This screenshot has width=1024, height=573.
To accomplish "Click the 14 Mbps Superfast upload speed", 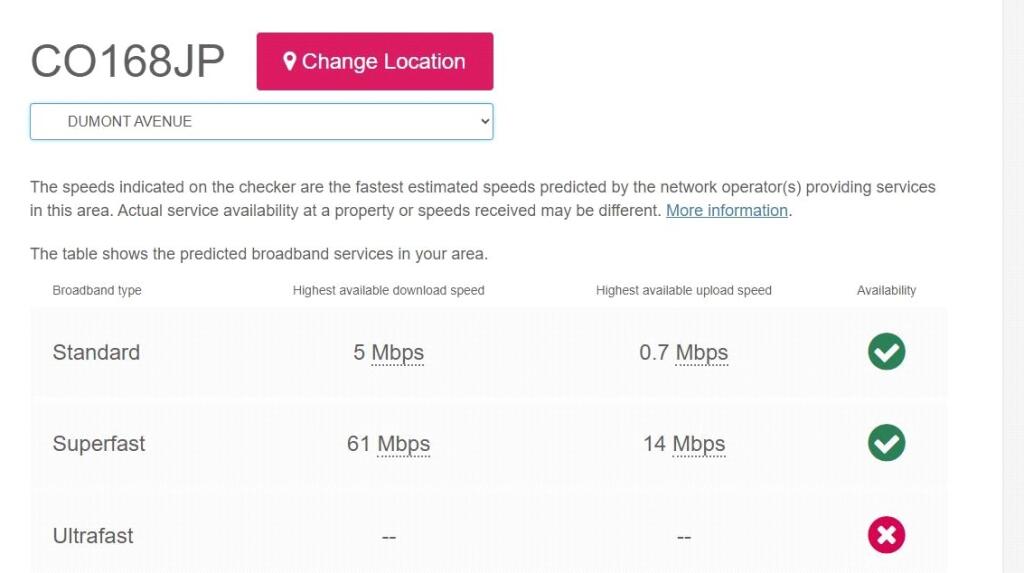I will (684, 444).
